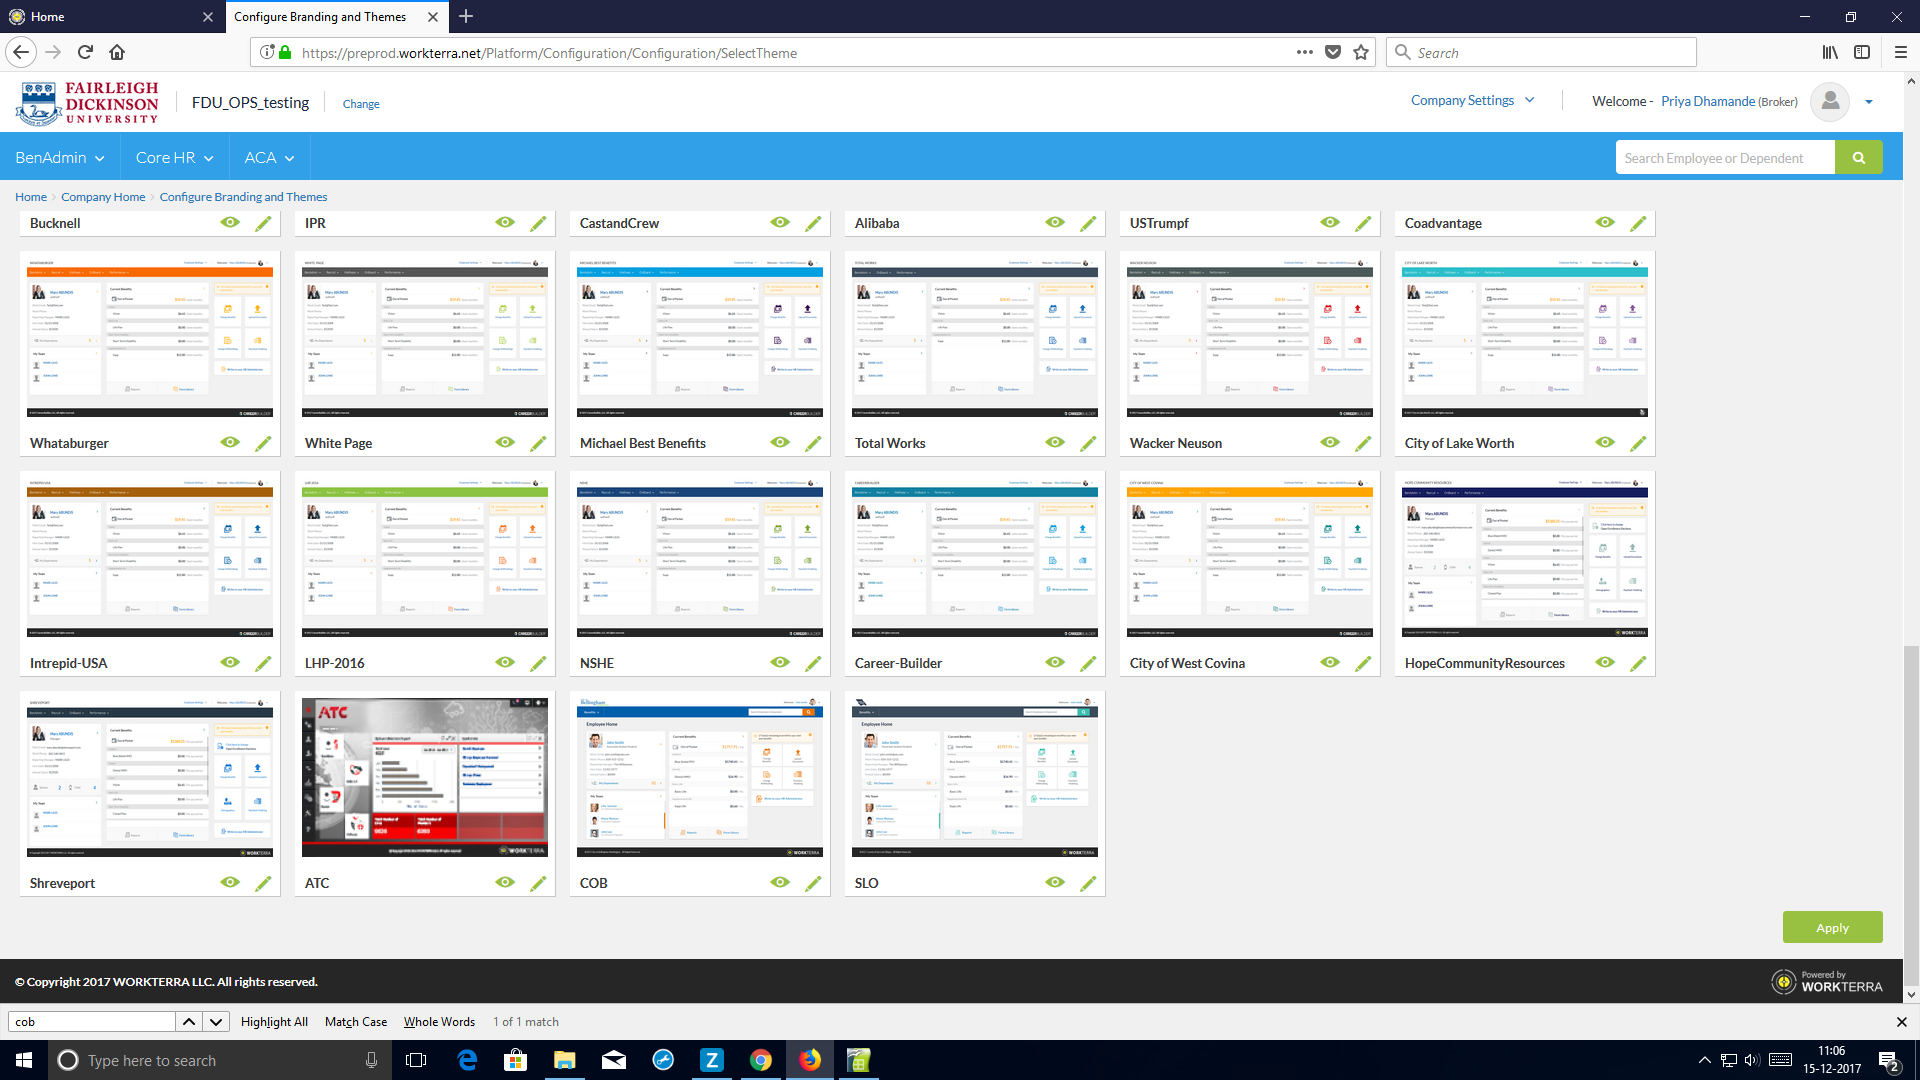Edit the NSHE theme via pencil icon
The image size is (1920, 1080).
point(813,663)
